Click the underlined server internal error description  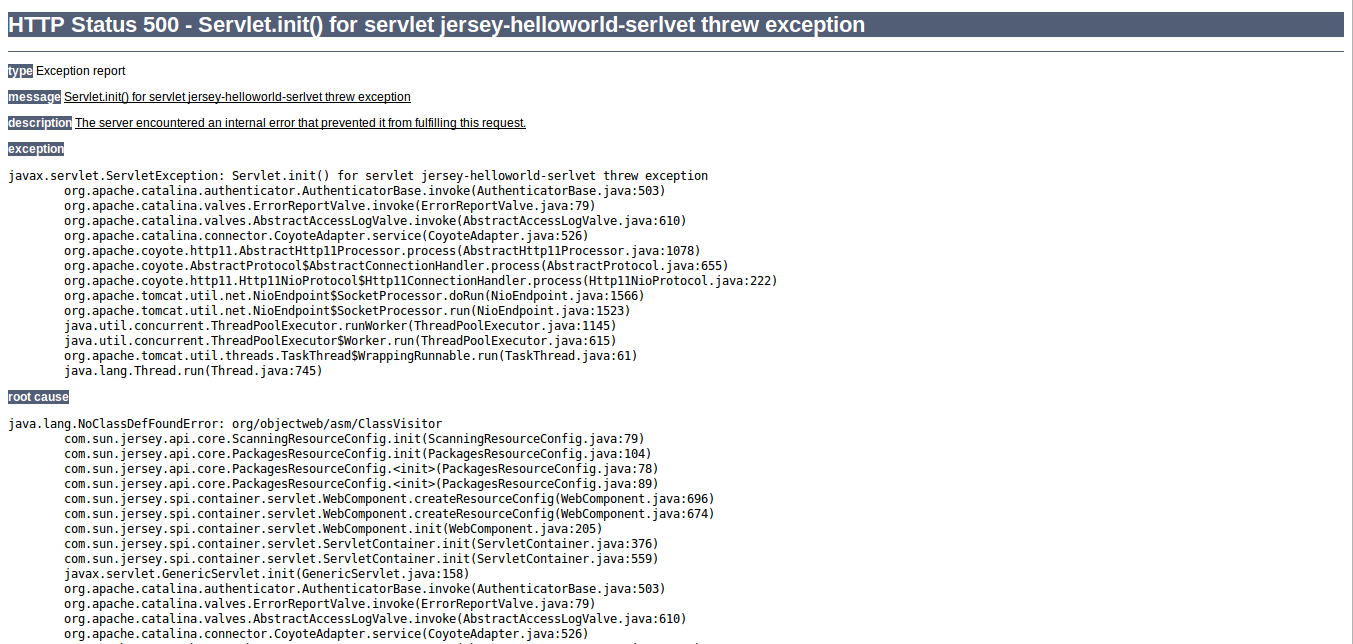pyautogui.click(x=300, y=123)
